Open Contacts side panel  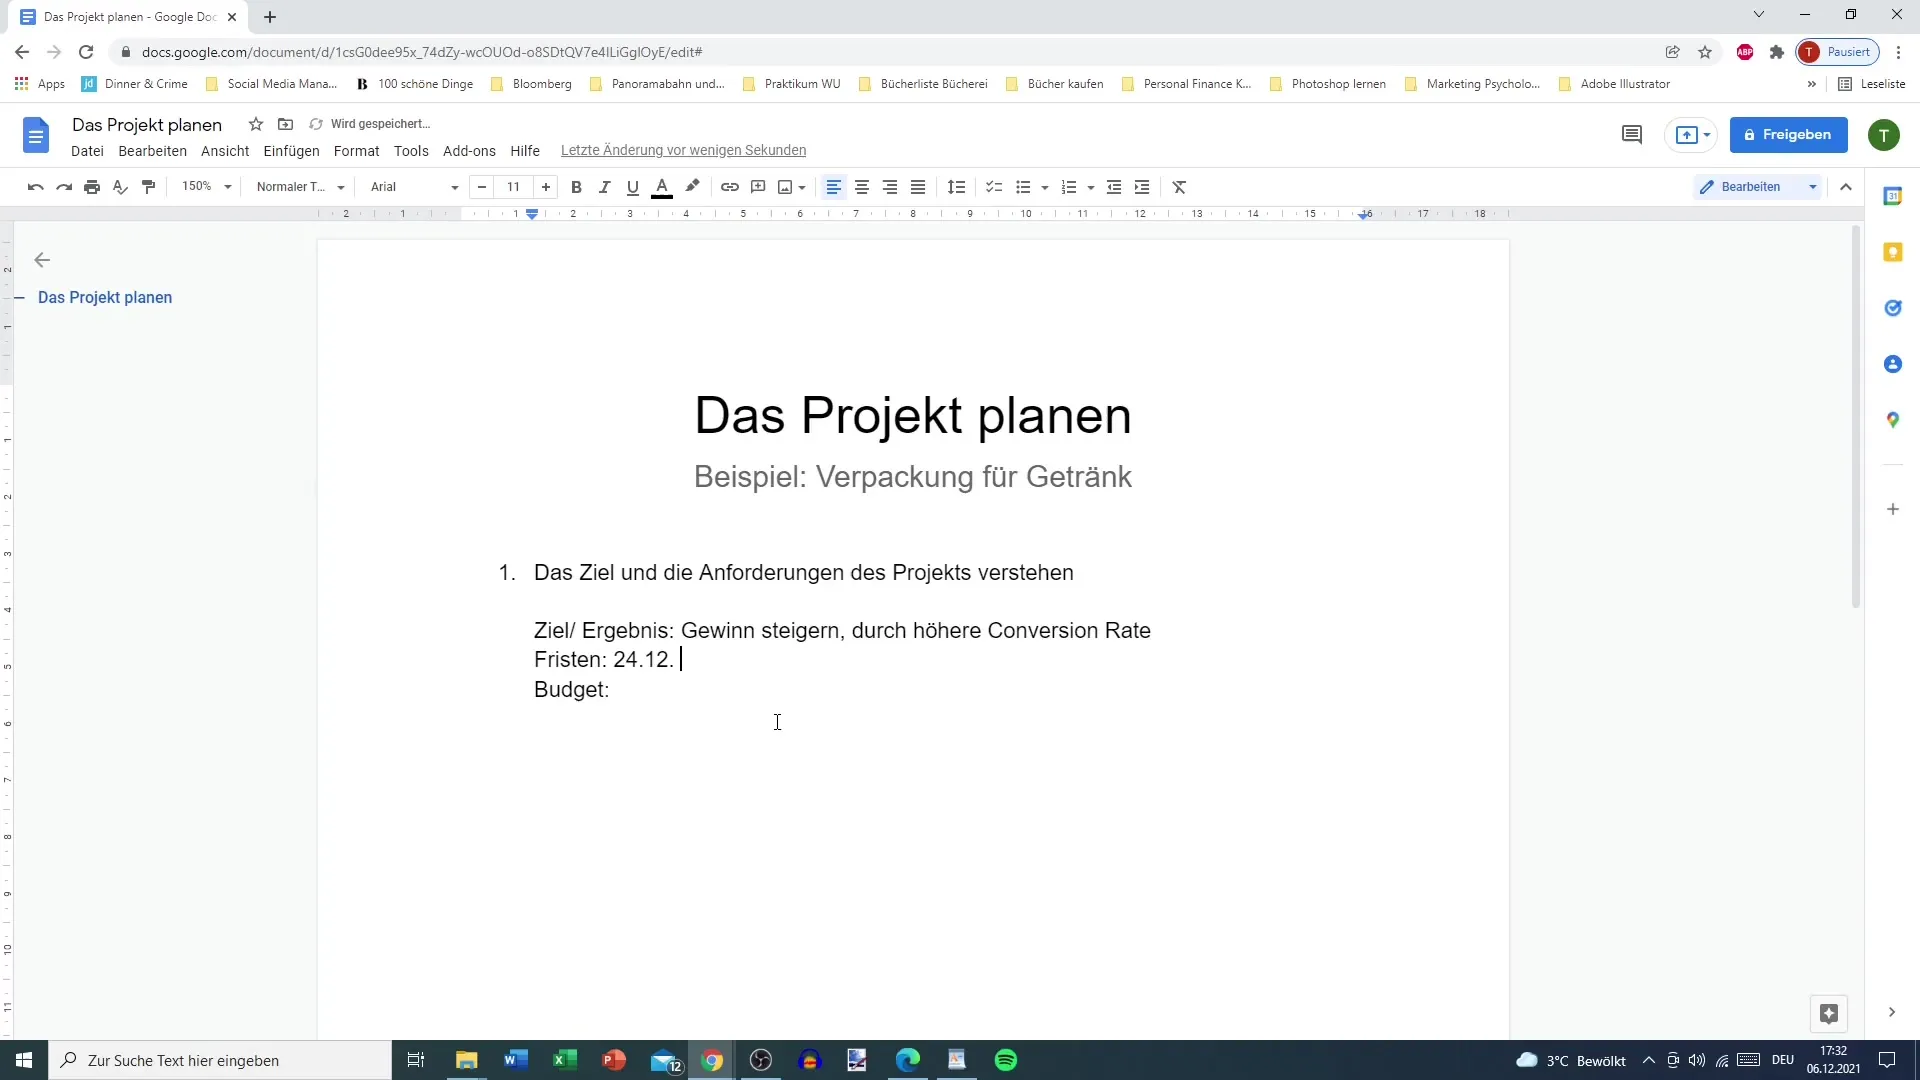click(x=1893, y=364)
